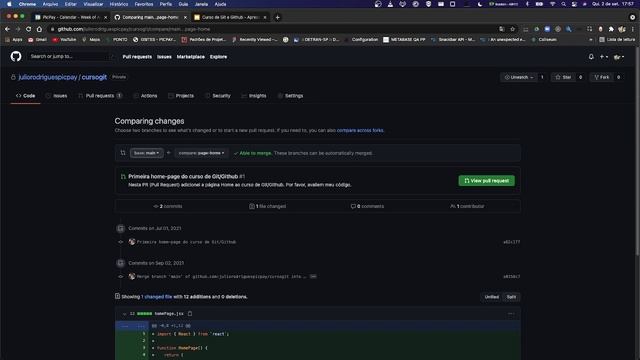Open the Chrome extensions puzzle icon
The height and width of the screenshot is (360, 640).
(x=611, y=29)
